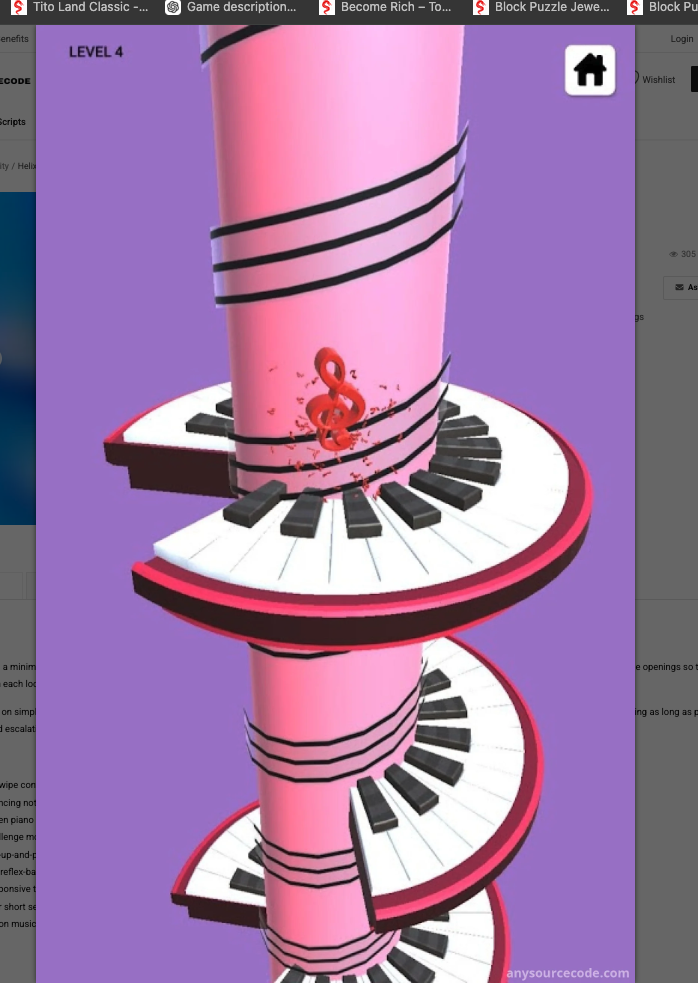The height and width of the screenshot is (983, 698).
Task: Click the Helix breadcrumb link
Action: coord(26,166)
